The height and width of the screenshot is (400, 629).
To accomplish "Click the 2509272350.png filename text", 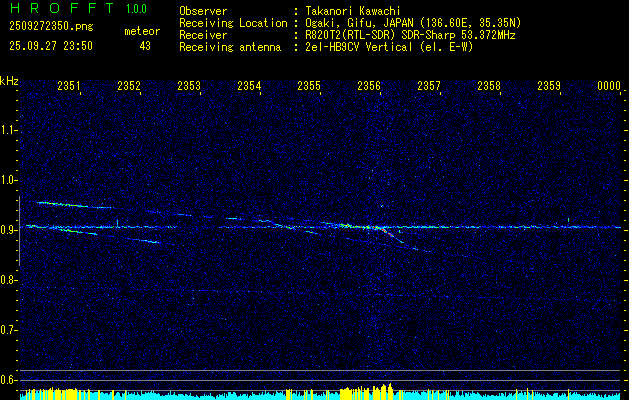I will tap(51, 26).
